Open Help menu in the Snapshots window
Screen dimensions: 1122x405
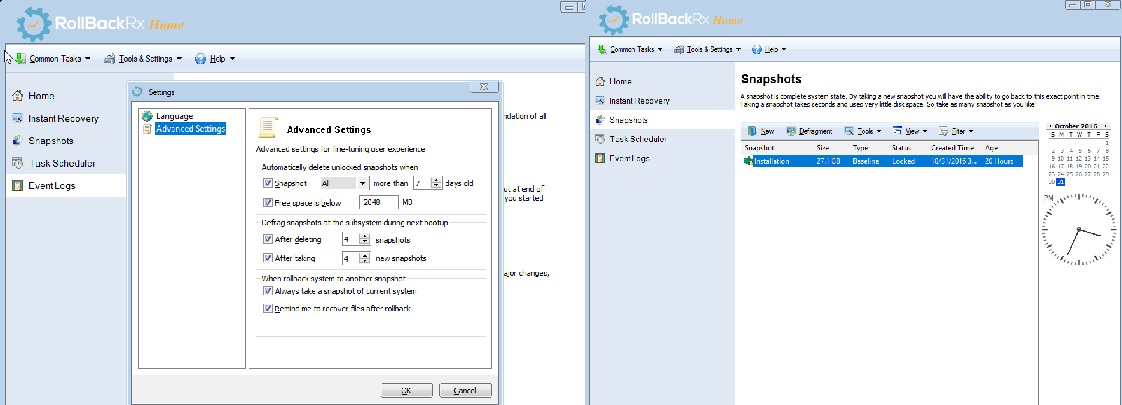pos(769,49)
